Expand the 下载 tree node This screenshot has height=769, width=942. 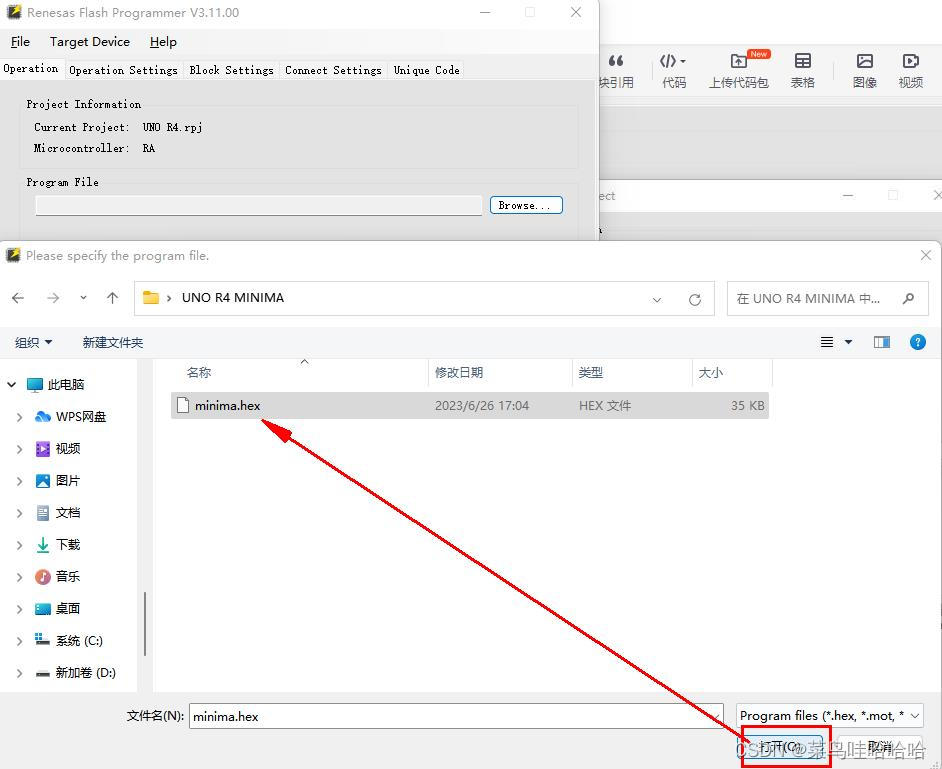(x=19, y=545)
